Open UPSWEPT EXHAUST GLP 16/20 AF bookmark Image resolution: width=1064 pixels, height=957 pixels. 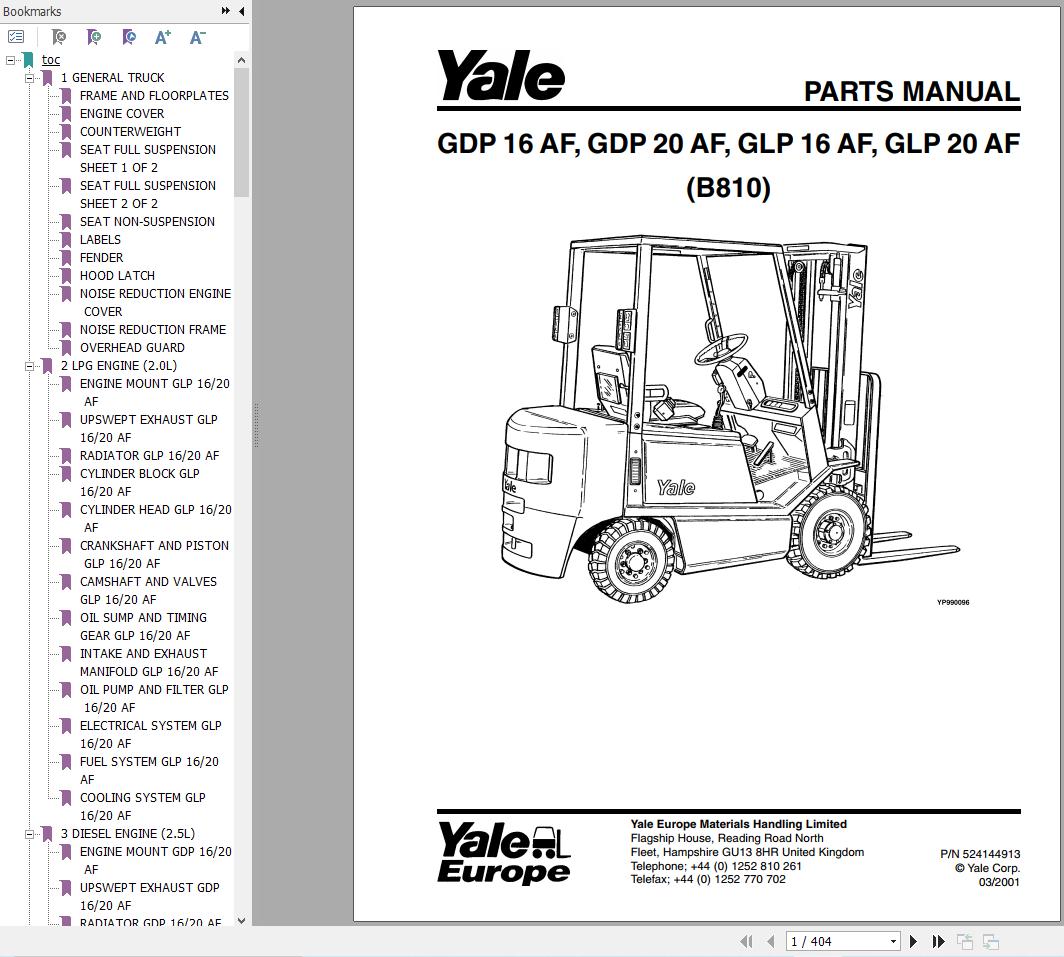(149, 428)
